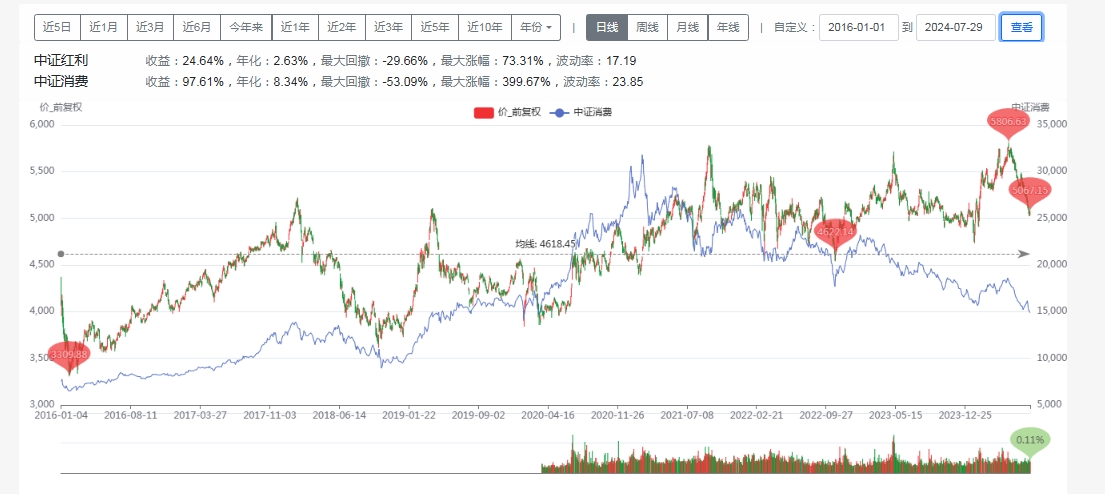
Task: Select the 近1年 range tab
Action: (296, 28)
